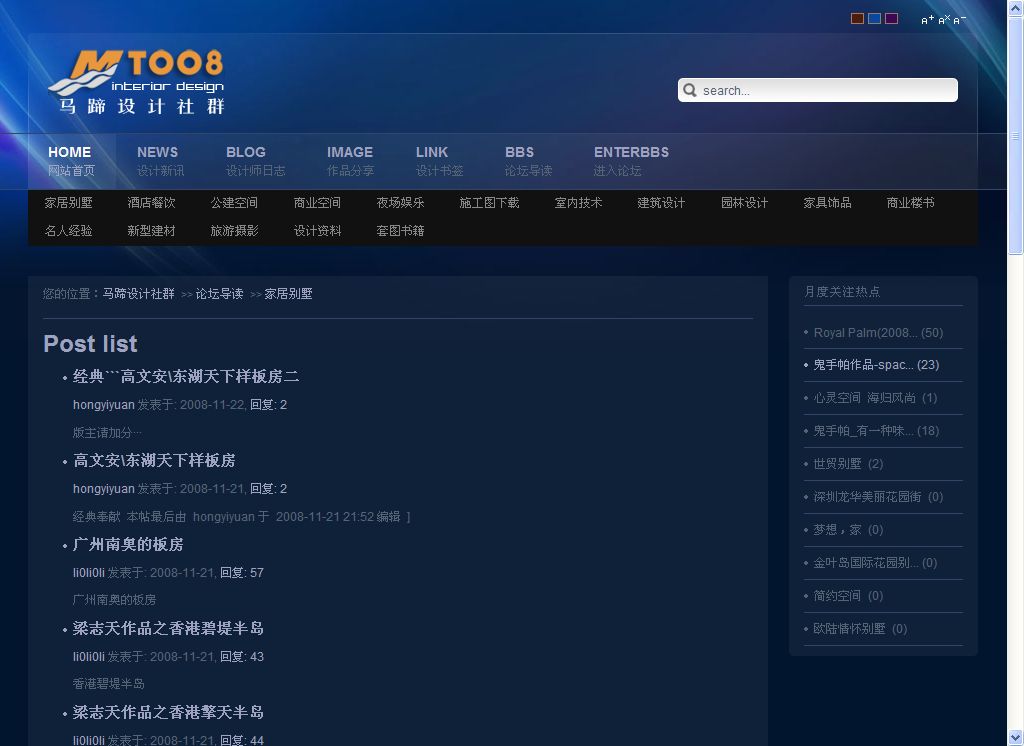Viewport: 1024px width, 746px height.
Task: Open hot topic 世贸别墅 (2)
Action: pos(848,464)
